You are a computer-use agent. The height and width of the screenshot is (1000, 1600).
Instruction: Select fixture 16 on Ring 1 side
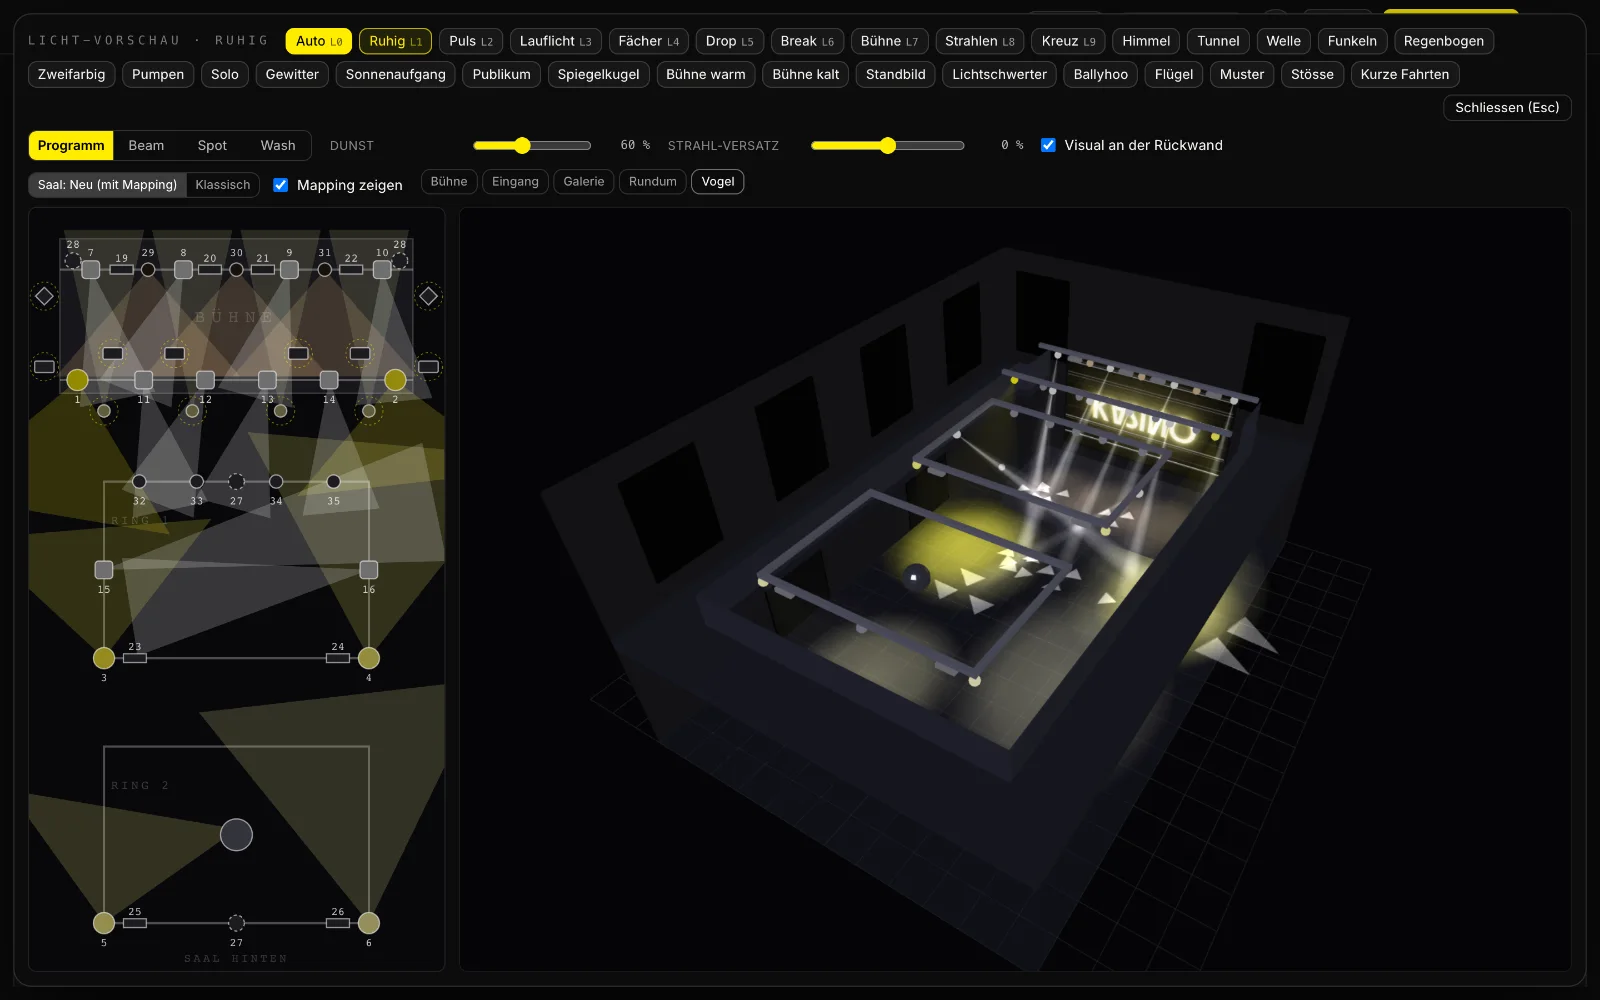click(369, 570)
